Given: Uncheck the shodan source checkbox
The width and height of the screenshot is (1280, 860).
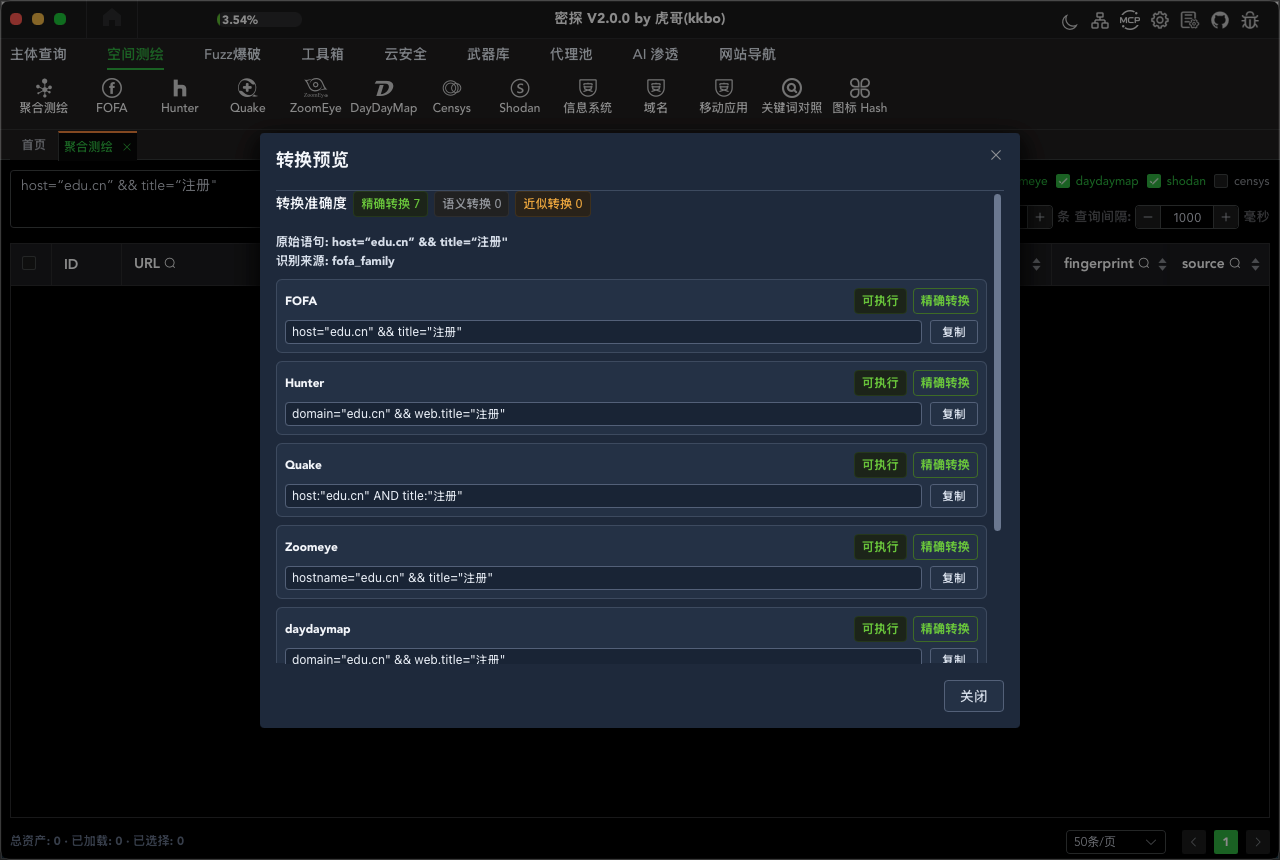Looking at the screenshot, I should point(1154,181).
